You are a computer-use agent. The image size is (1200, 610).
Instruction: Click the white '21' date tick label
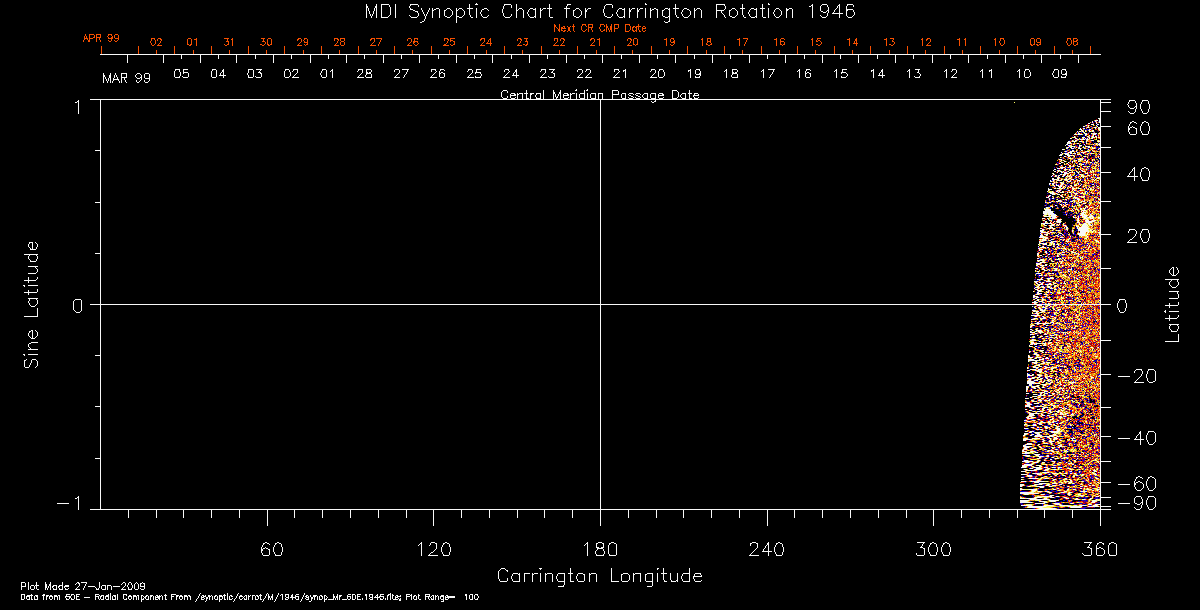click(620, 74)
